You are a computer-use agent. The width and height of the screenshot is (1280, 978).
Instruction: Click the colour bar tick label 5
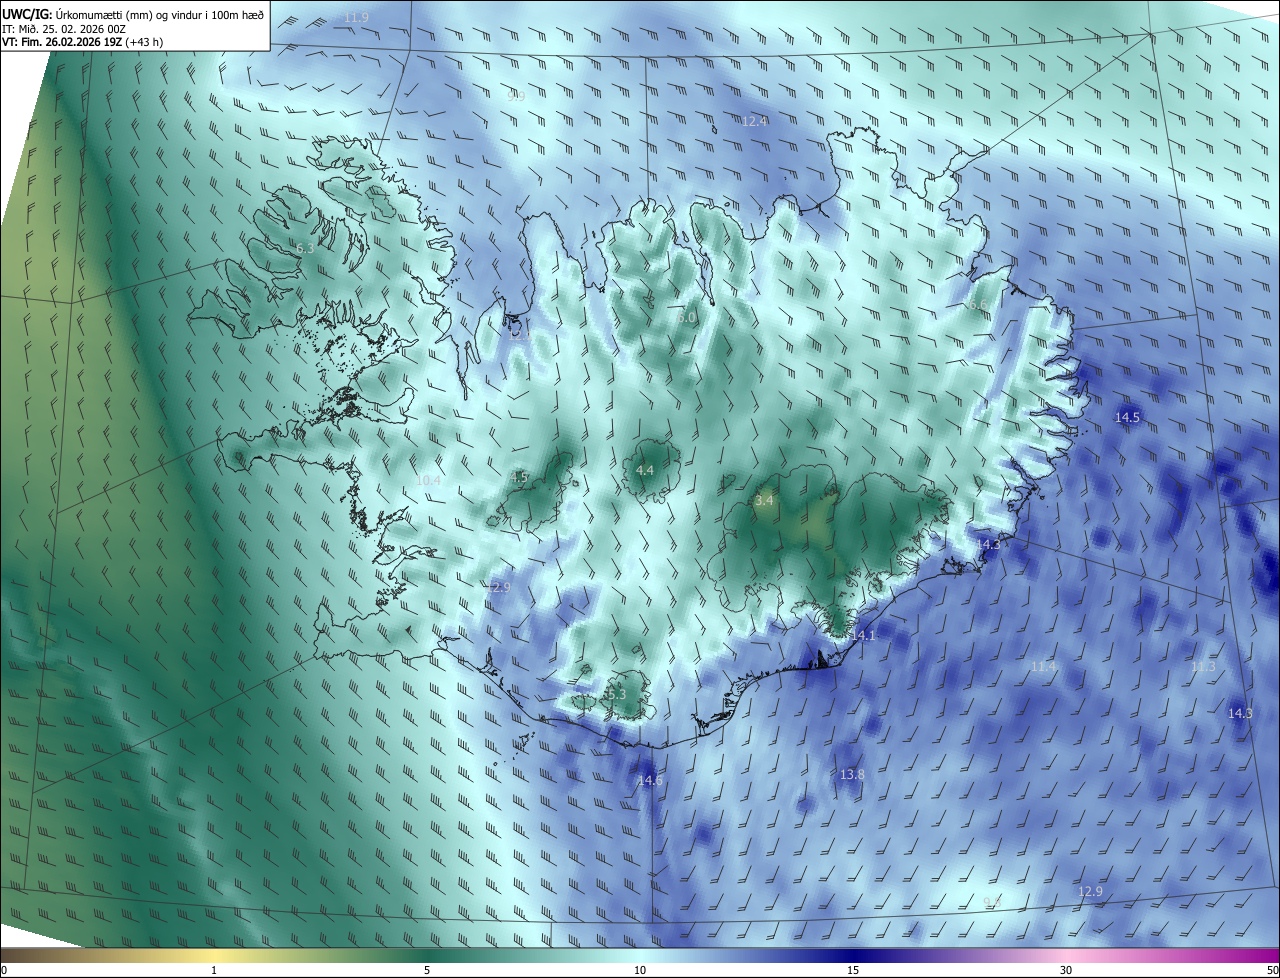[427, 970]
